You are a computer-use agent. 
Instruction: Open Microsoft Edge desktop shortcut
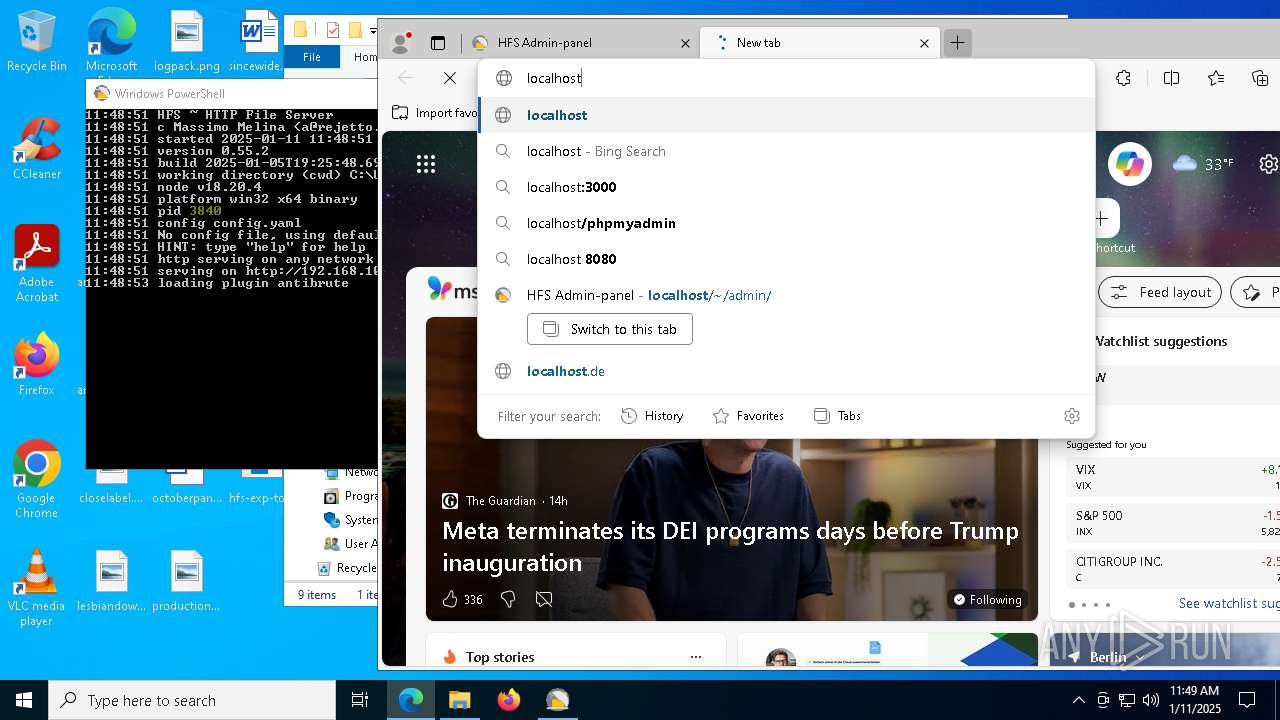tap(111, 42)
